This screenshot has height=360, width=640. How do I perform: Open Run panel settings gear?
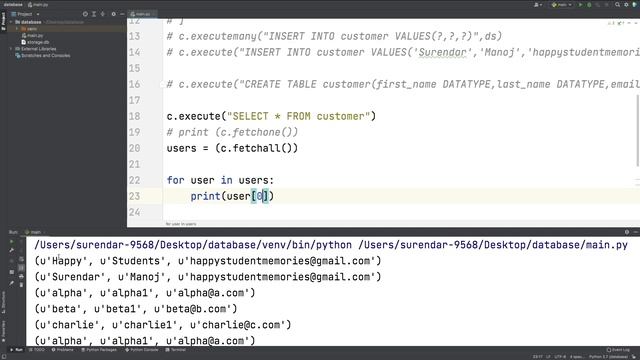tap(627, 232)
